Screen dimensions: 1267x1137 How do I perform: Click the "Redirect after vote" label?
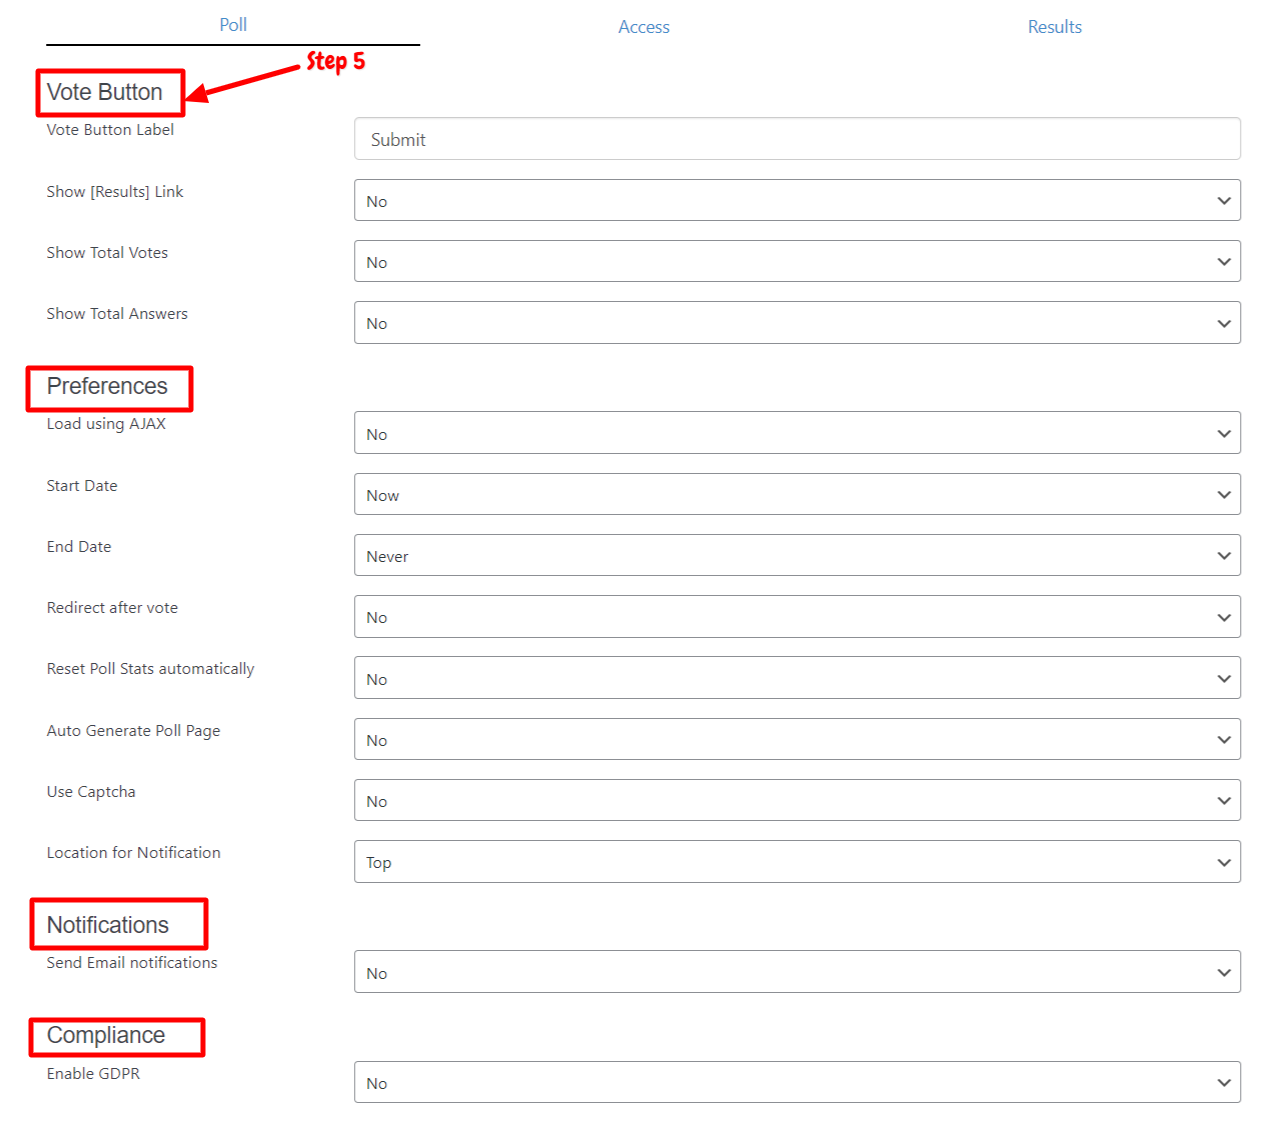(112, 608)
